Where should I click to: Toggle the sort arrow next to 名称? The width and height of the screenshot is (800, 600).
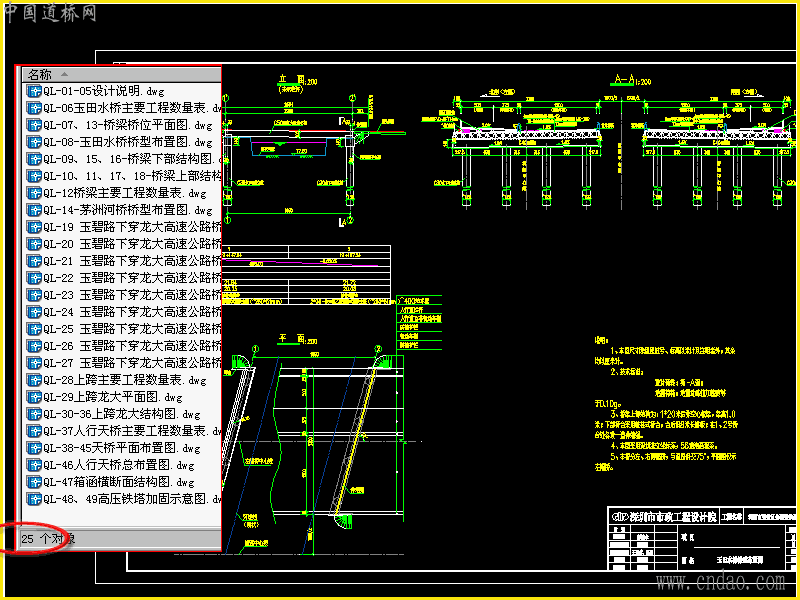[64, 74]
